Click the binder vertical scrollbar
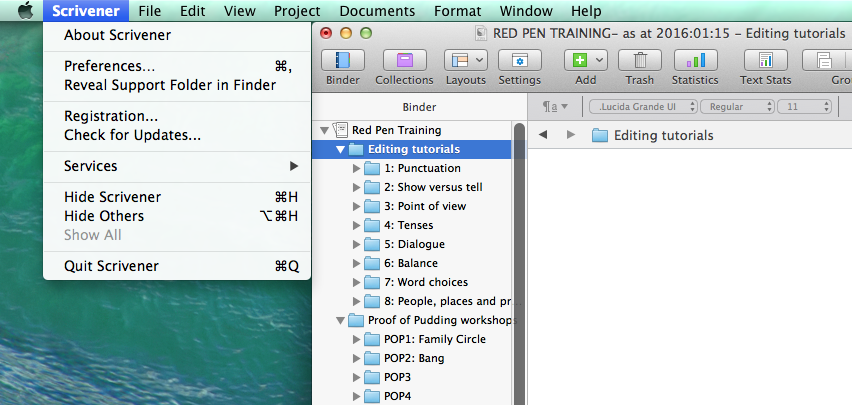Viewport: 852px width, 405px height. click(519, 263)
